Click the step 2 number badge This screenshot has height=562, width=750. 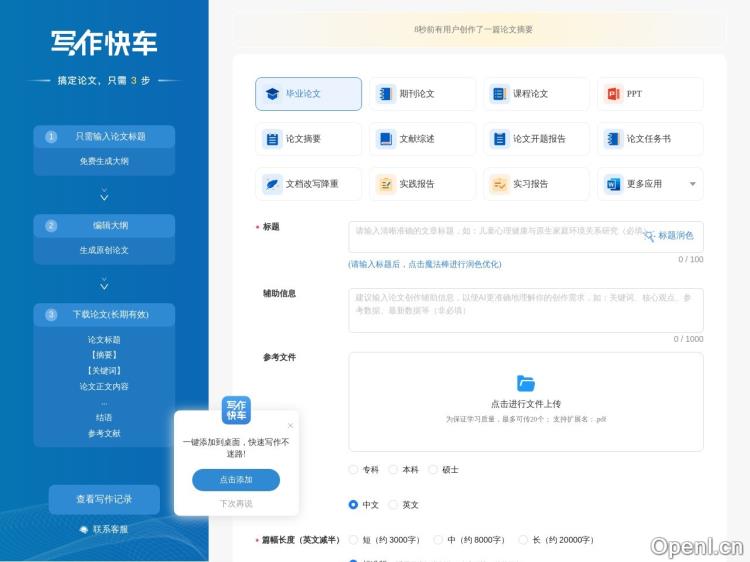click(51, 226)
